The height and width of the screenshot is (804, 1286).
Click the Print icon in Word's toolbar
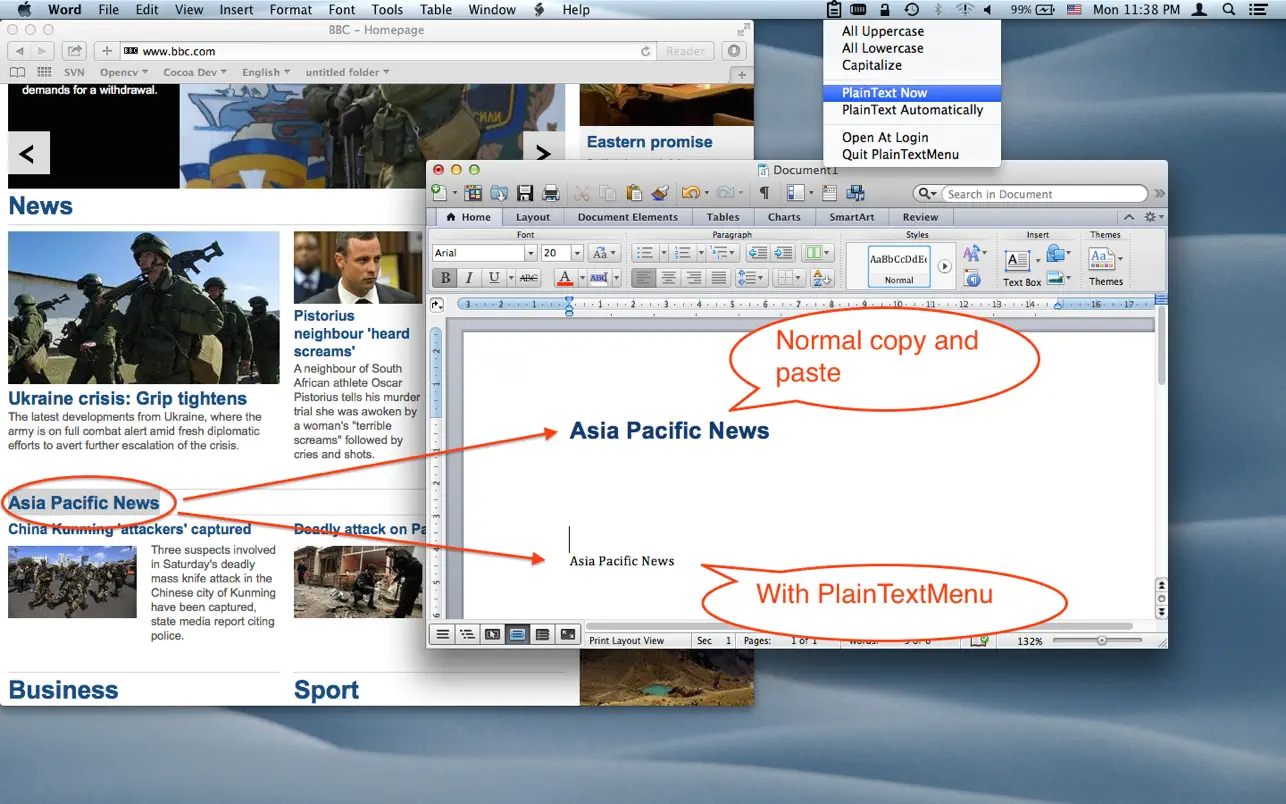tap(551, 194)
